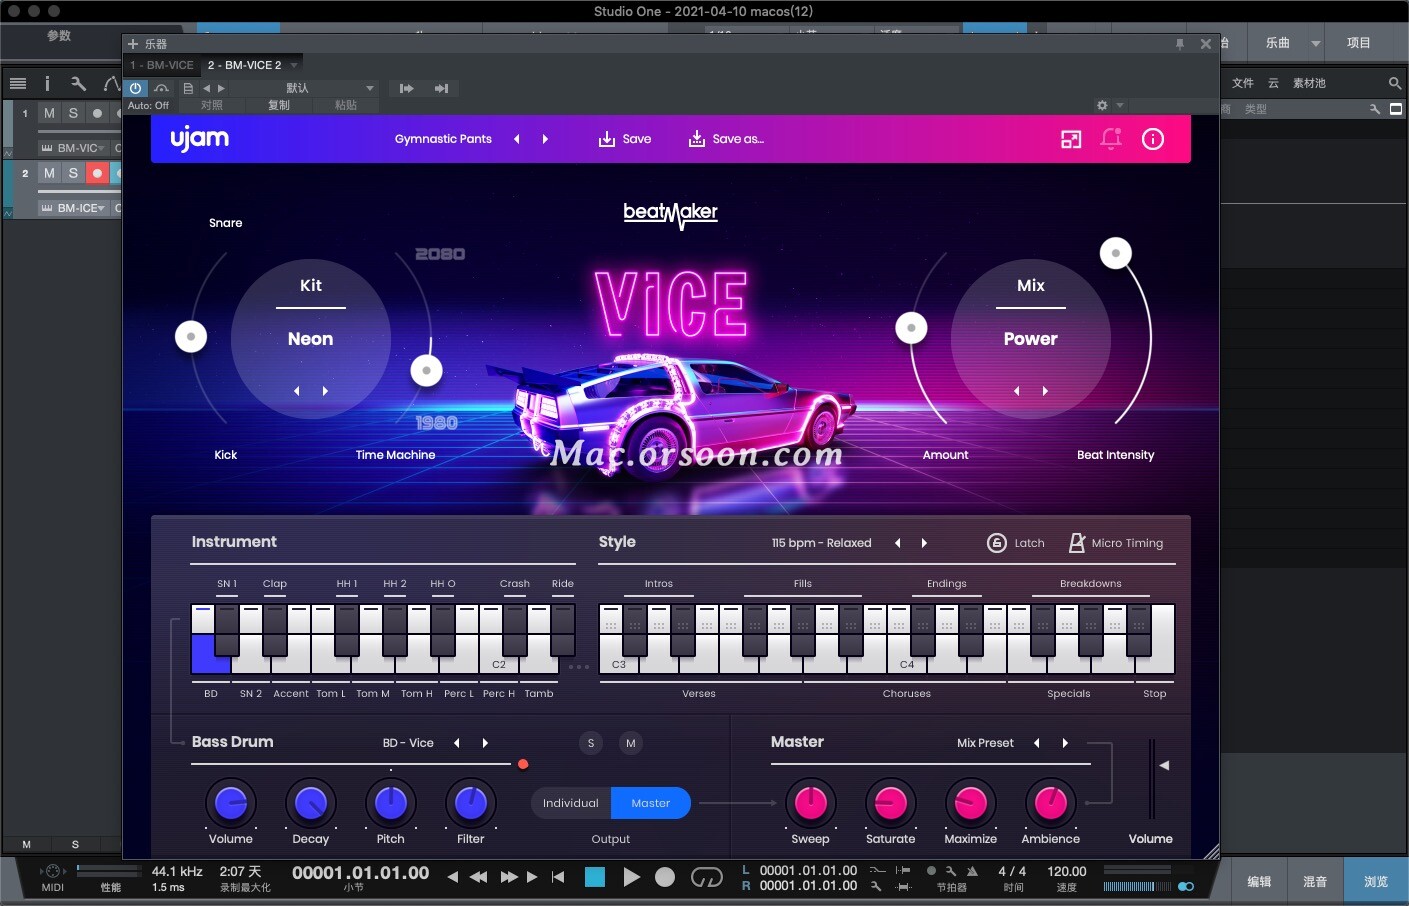The height and width of the screenshot is (906, 1409).
Task: Click the info 'i' icon in the track toolbar
Action: click(x=47, y=83)
